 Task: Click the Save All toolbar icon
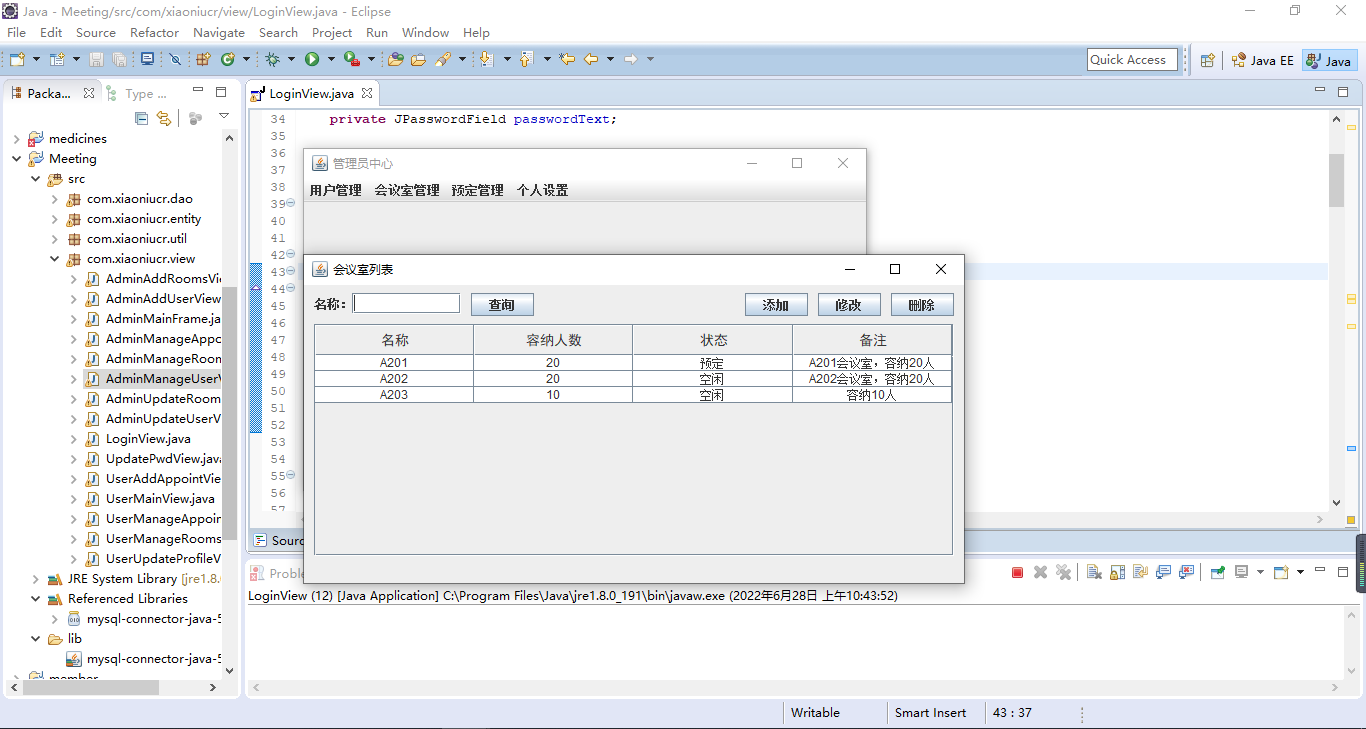[119, 59]
